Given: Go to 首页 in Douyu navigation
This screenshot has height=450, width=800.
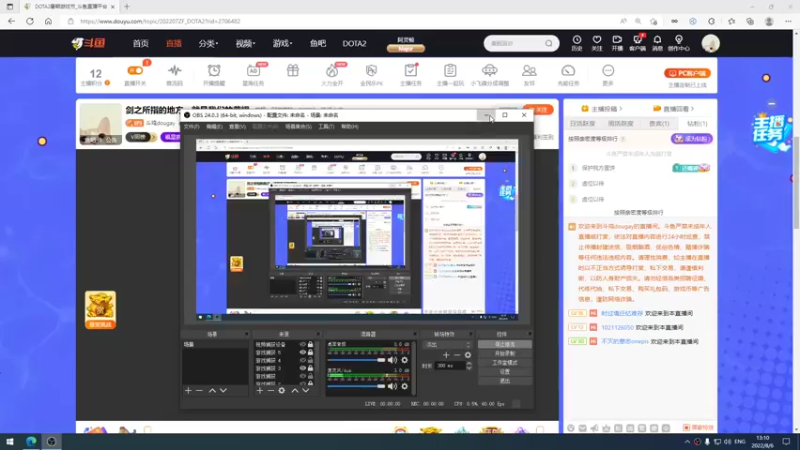Looking at the screenshot, I should pyautogui.click(x=140, y=43).
